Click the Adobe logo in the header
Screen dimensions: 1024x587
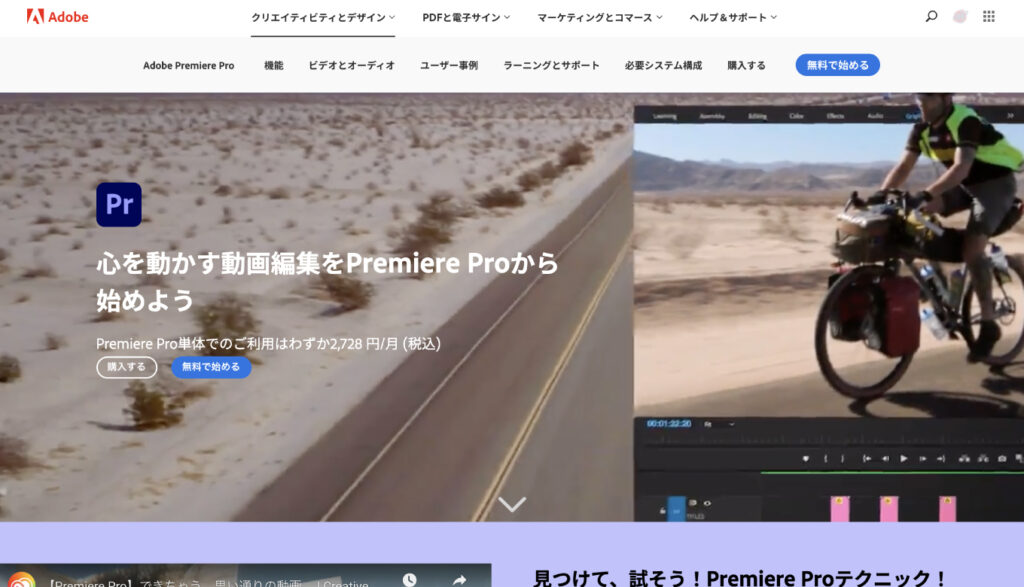coord(57,16)
